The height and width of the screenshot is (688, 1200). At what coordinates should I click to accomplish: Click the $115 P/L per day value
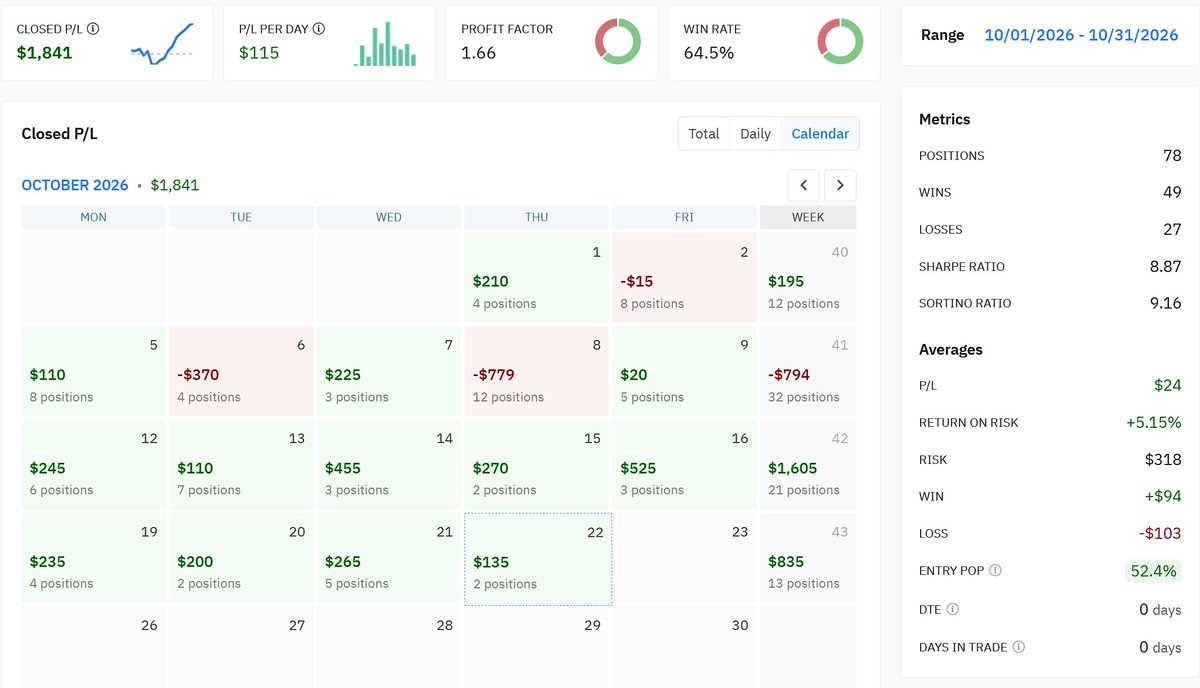coord(259,52)
